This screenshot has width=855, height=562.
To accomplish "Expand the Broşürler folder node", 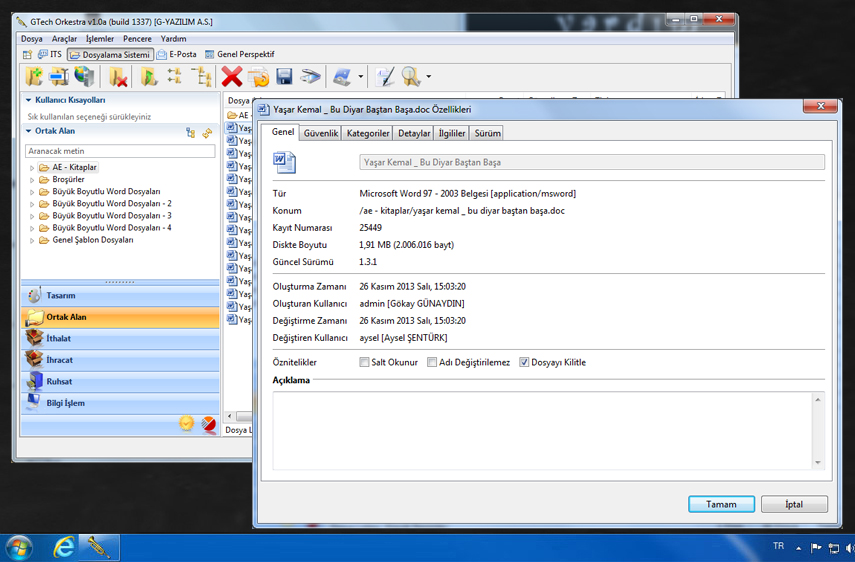I will (x=32, y=180).
